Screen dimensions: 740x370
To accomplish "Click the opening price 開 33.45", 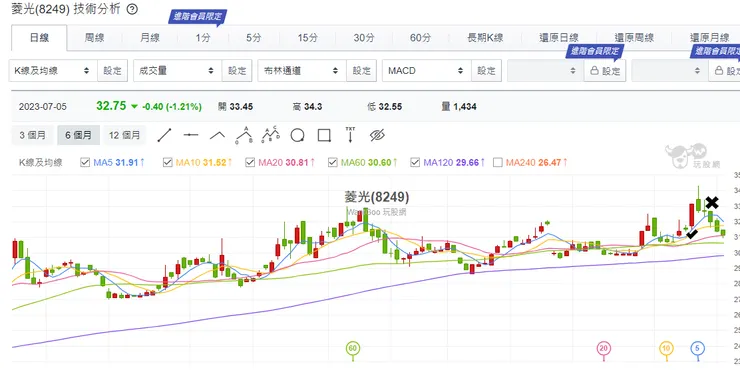I will tap(235, 107).
